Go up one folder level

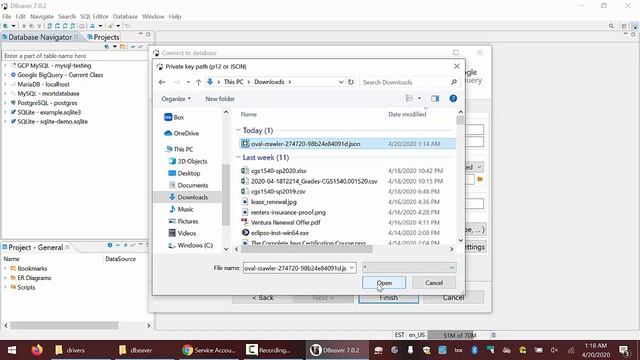pyautogui.click(x=198, y=82)
